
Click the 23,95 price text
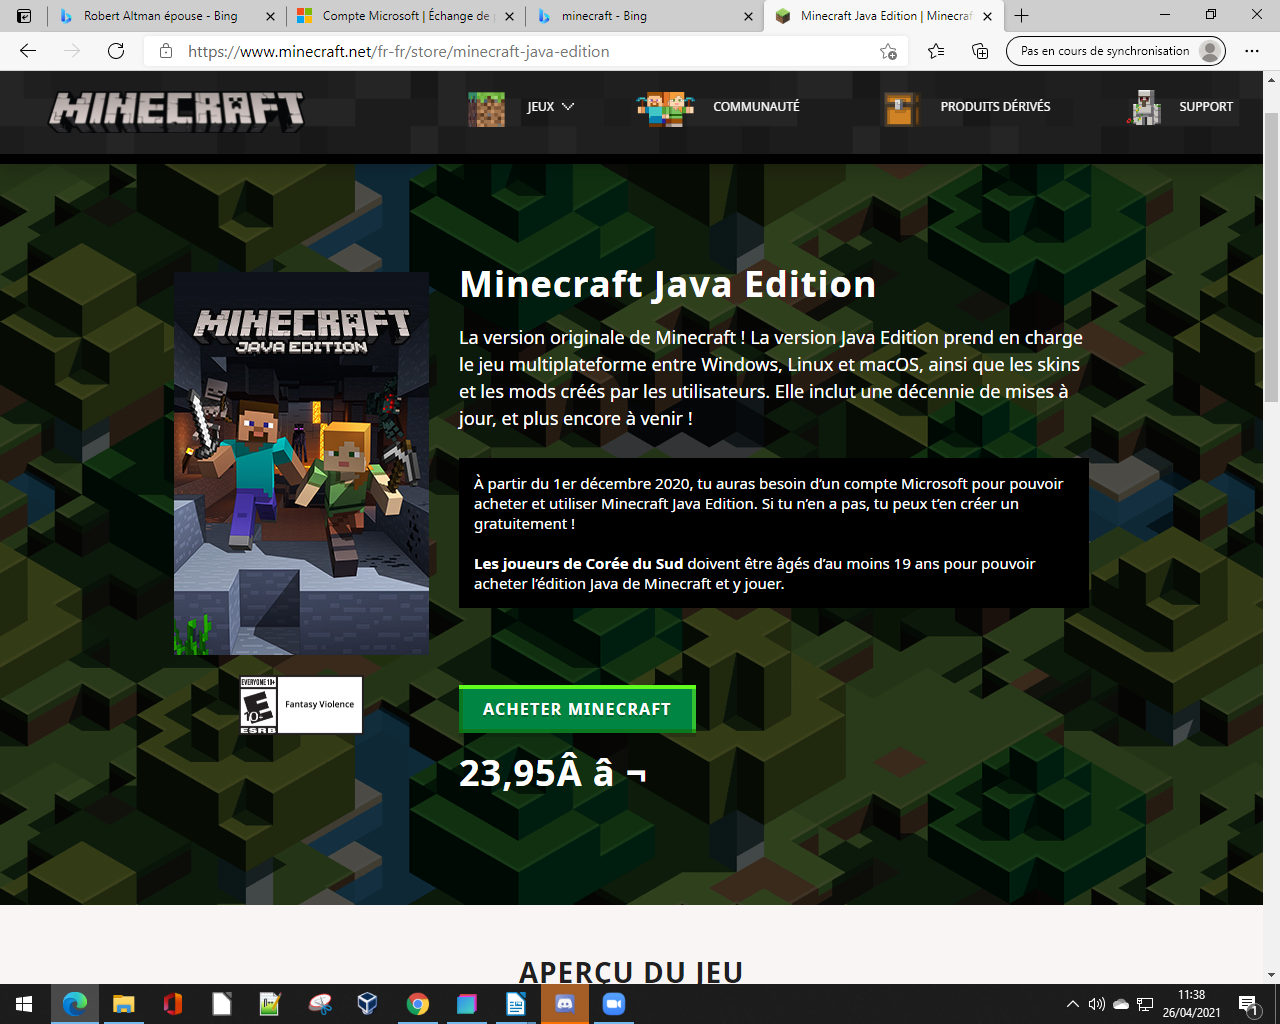click(x=553, y=773)
